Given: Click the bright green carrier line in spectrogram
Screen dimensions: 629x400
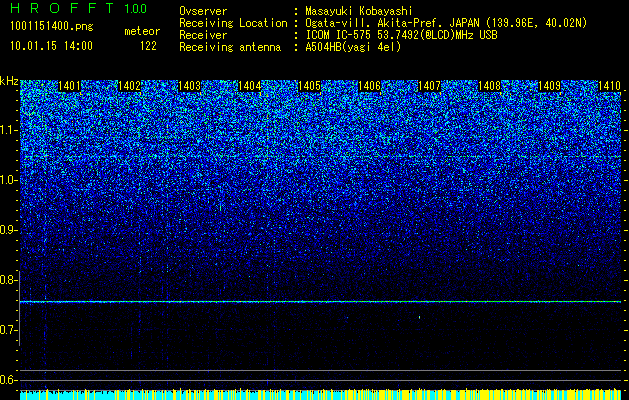Looking at the screenshot, I should tap(321, 301).
